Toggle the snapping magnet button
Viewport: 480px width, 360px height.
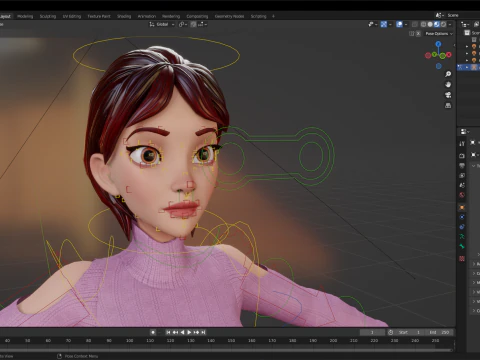click(193, 24)
